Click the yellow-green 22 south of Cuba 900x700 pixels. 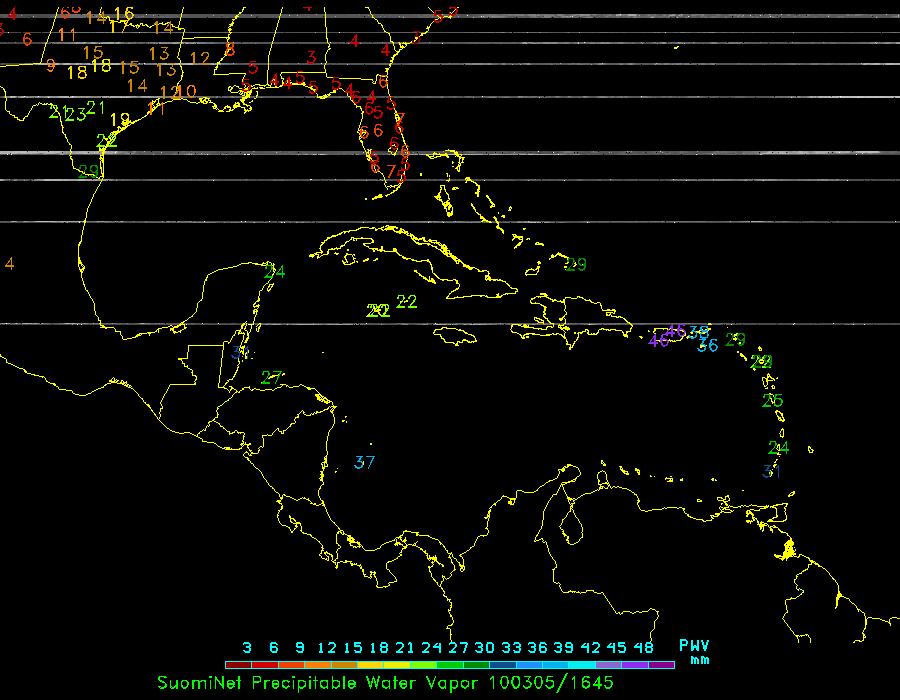(407, 301)
